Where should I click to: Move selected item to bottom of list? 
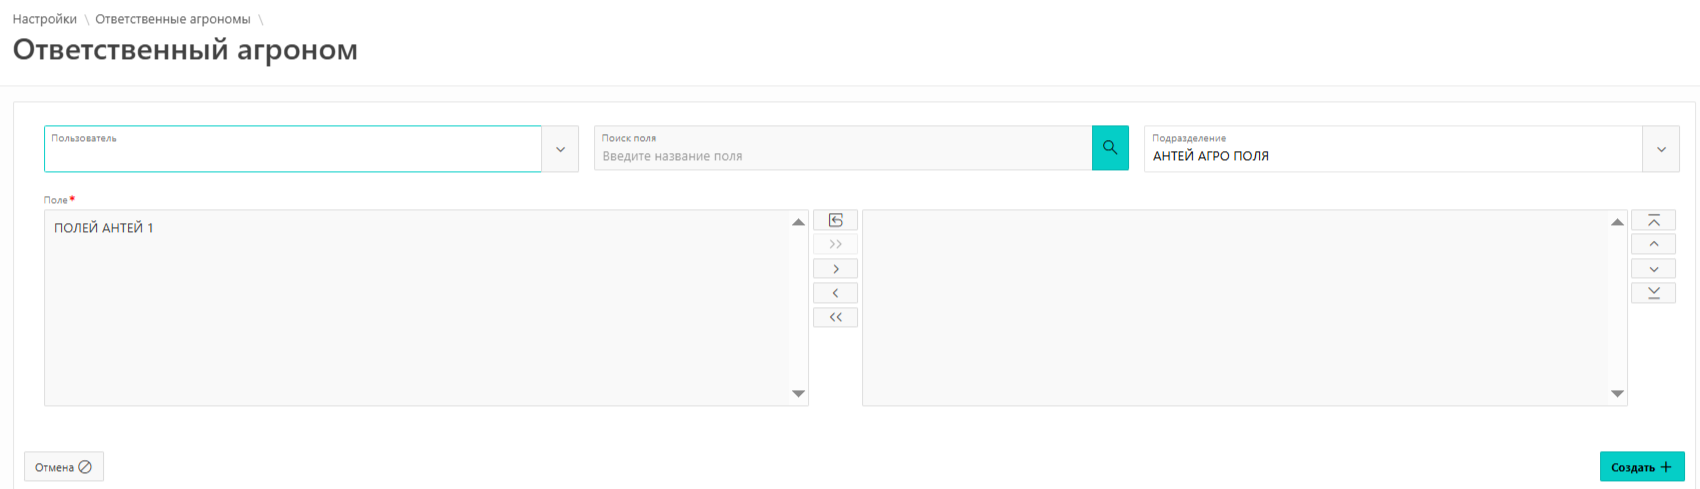click(1653, 293)
